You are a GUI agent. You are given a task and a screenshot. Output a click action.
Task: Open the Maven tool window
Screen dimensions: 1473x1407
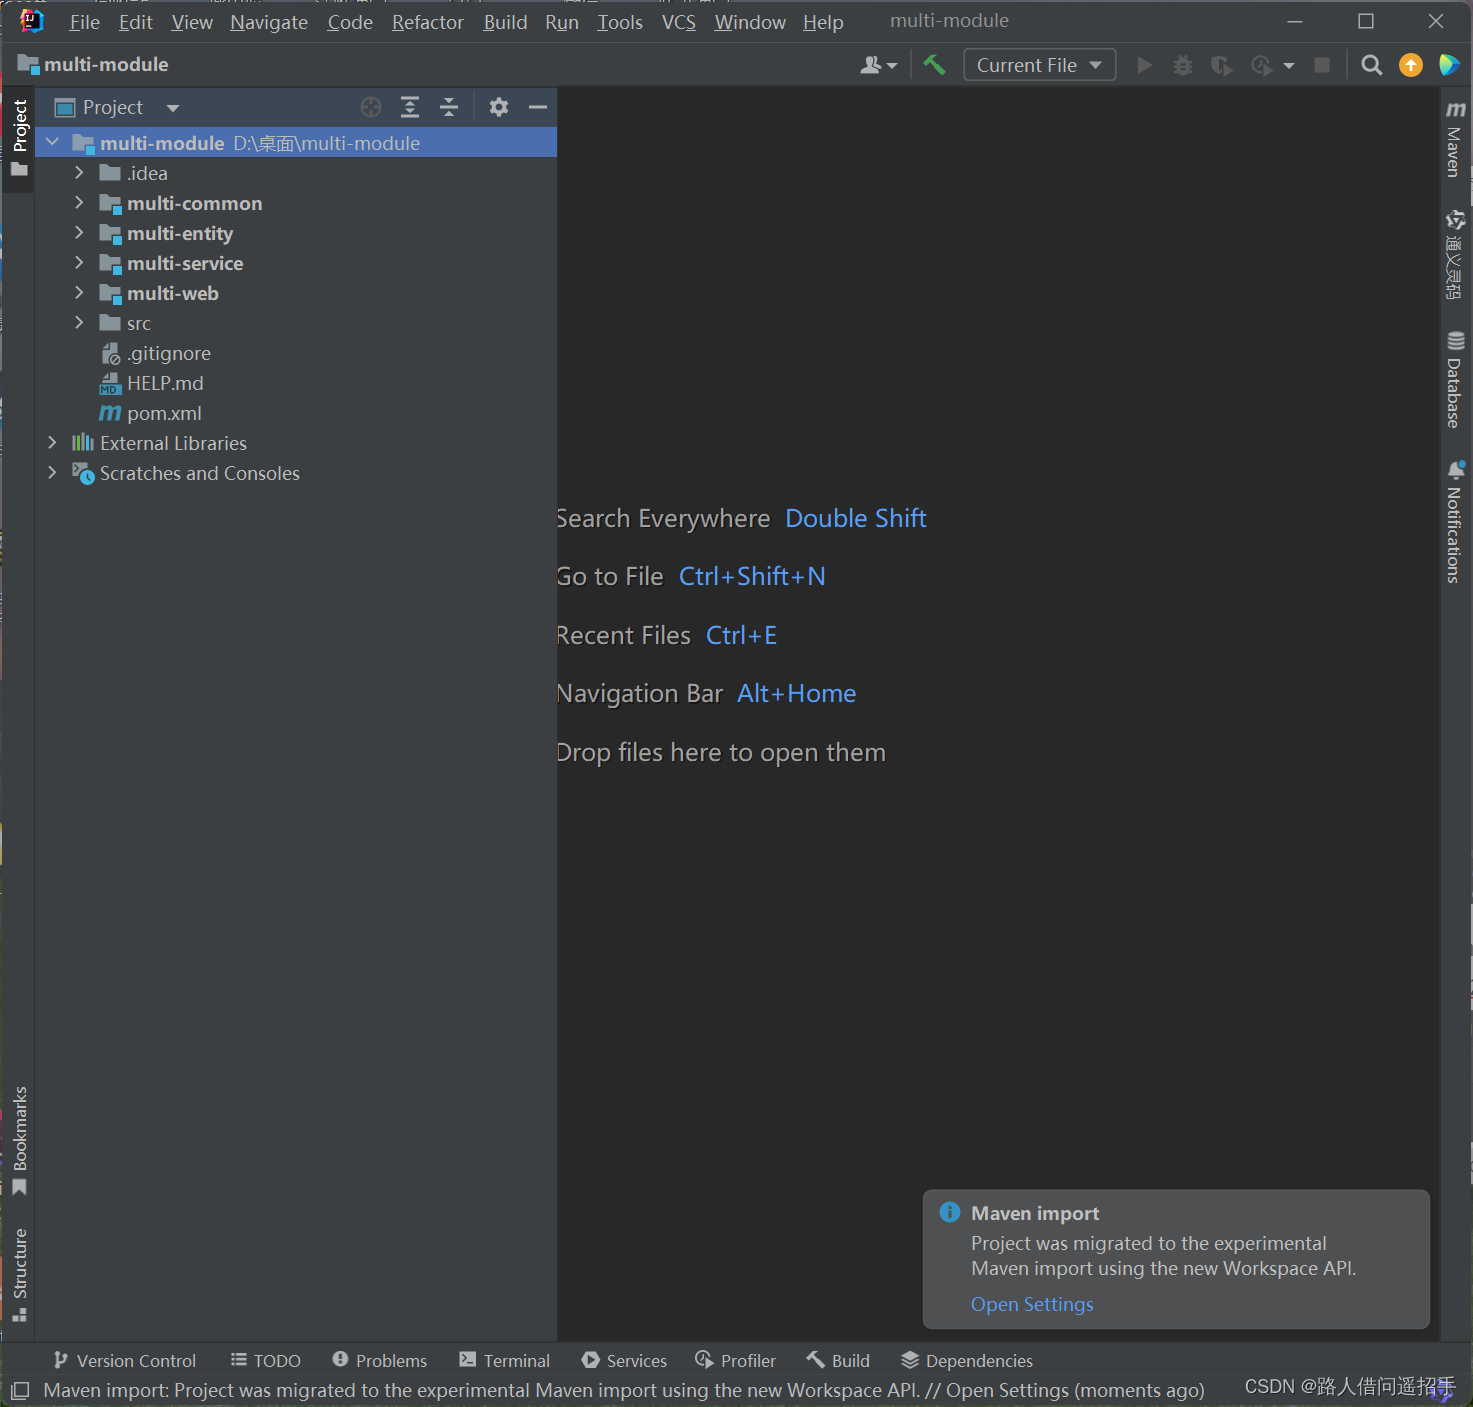tap(1455, 139)
